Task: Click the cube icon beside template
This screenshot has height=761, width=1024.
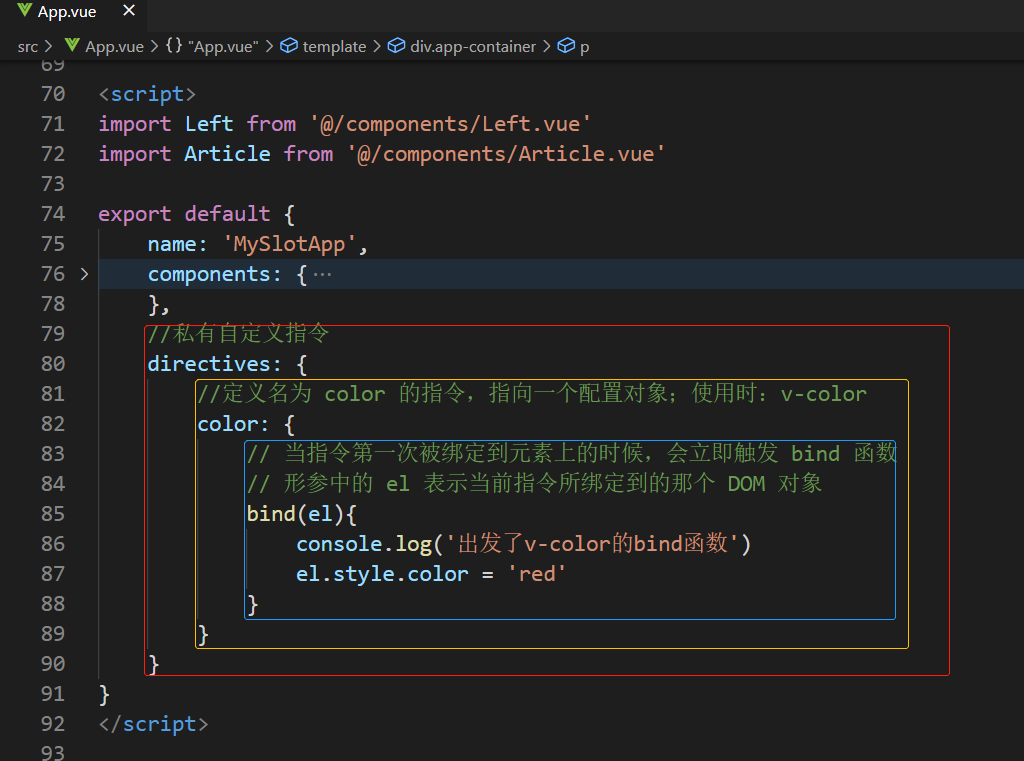Action: (x=289, y=46)
